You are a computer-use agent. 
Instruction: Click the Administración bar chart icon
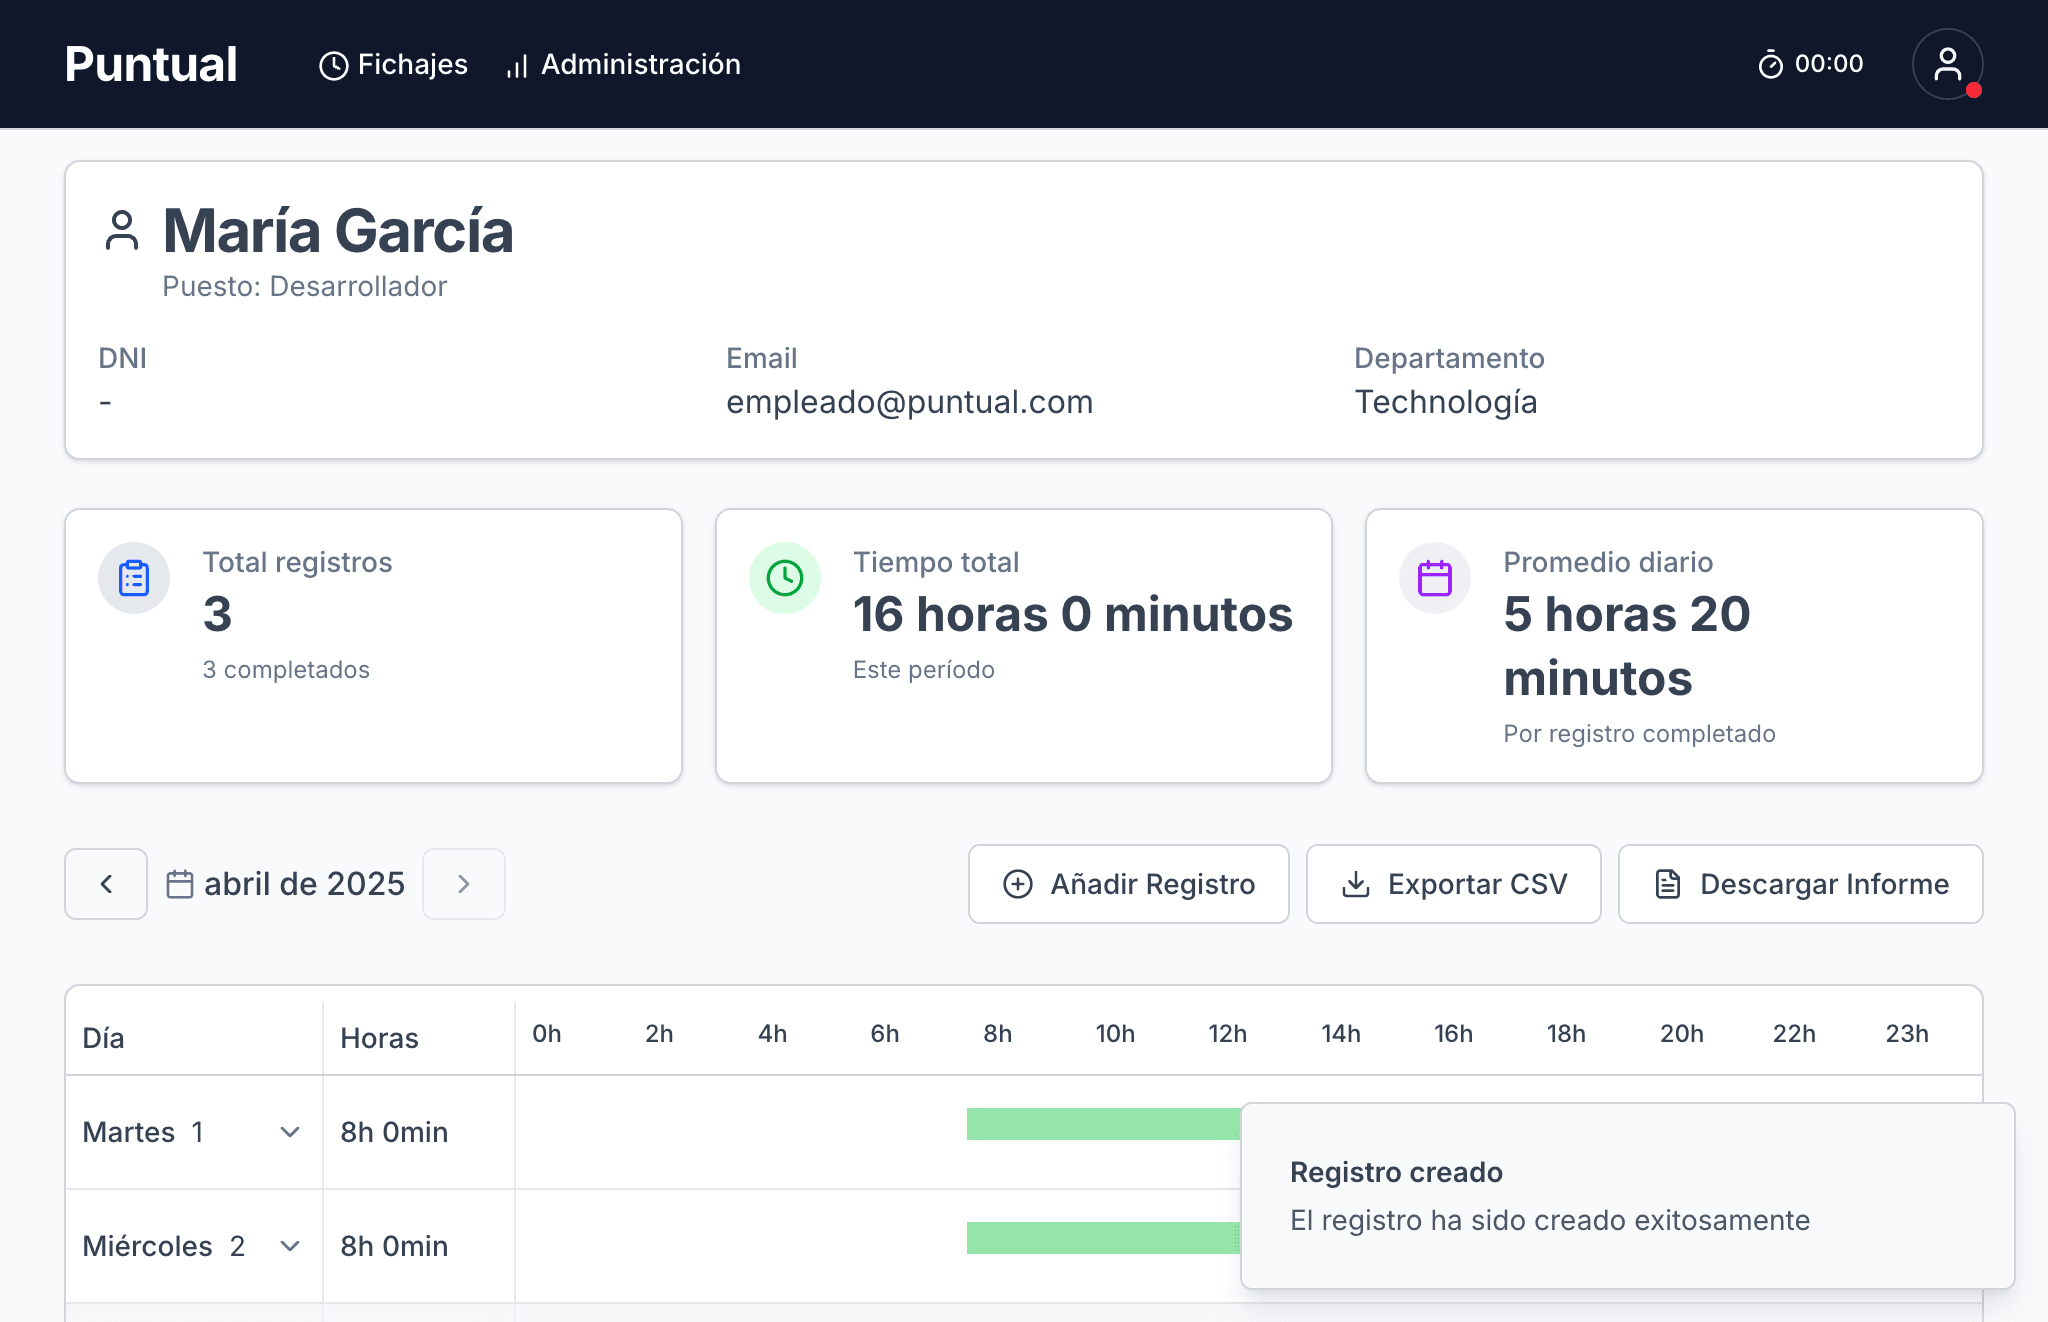pos(516,64)
